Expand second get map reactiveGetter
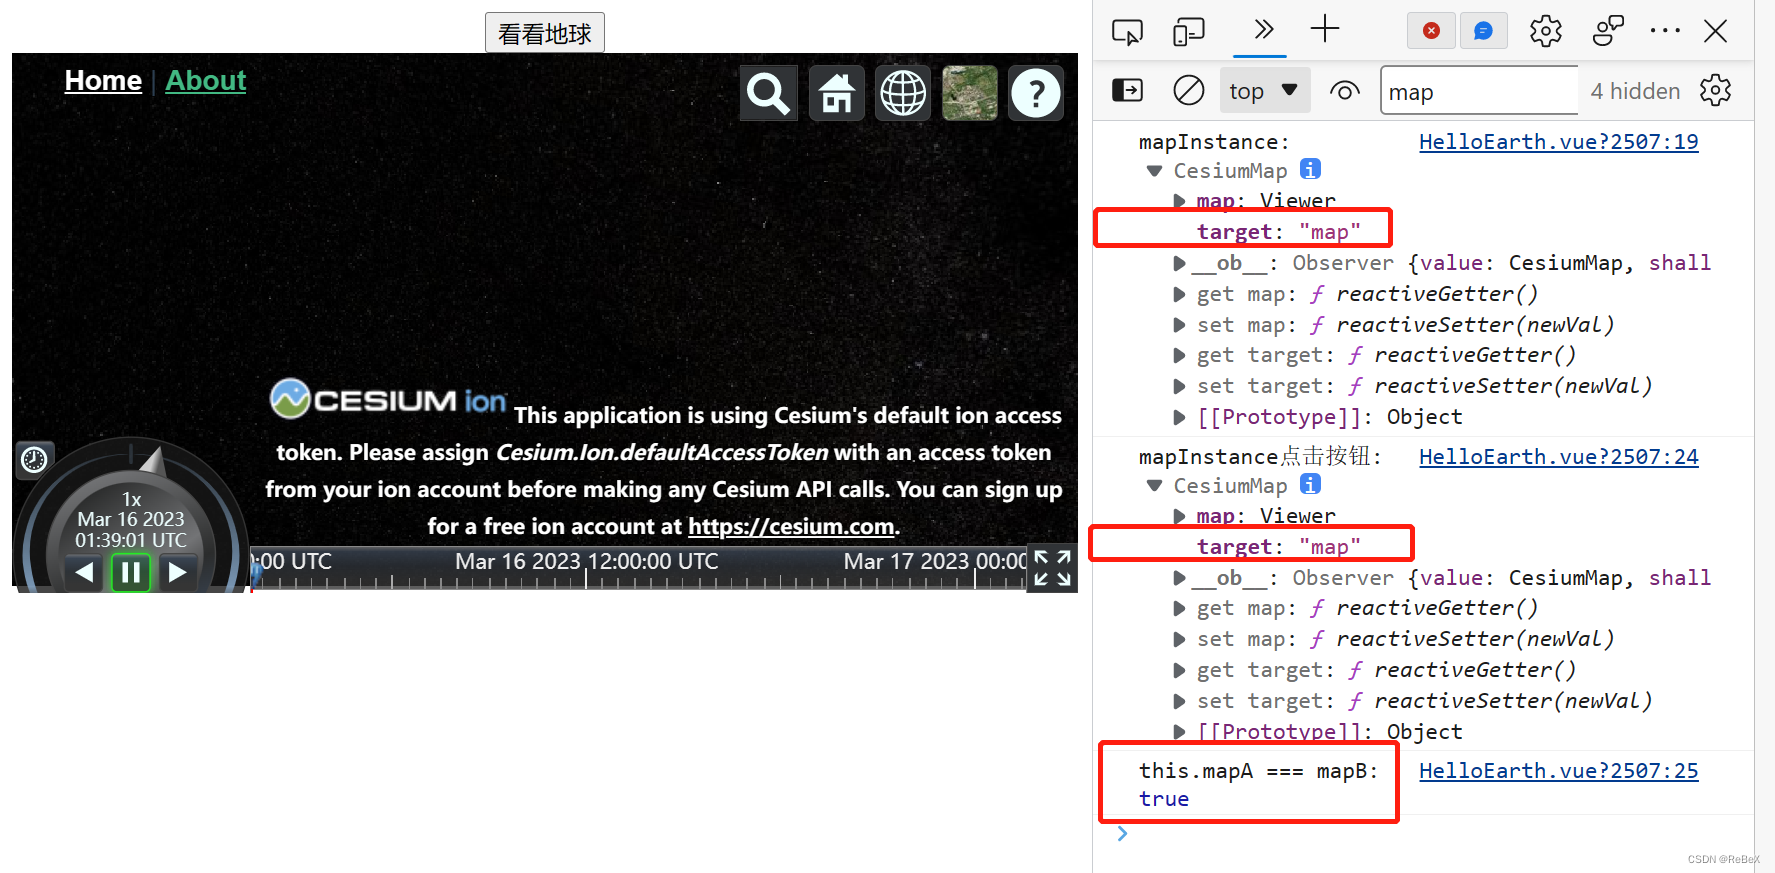This screenshot has height=873, width=1775. point(1179,609)
